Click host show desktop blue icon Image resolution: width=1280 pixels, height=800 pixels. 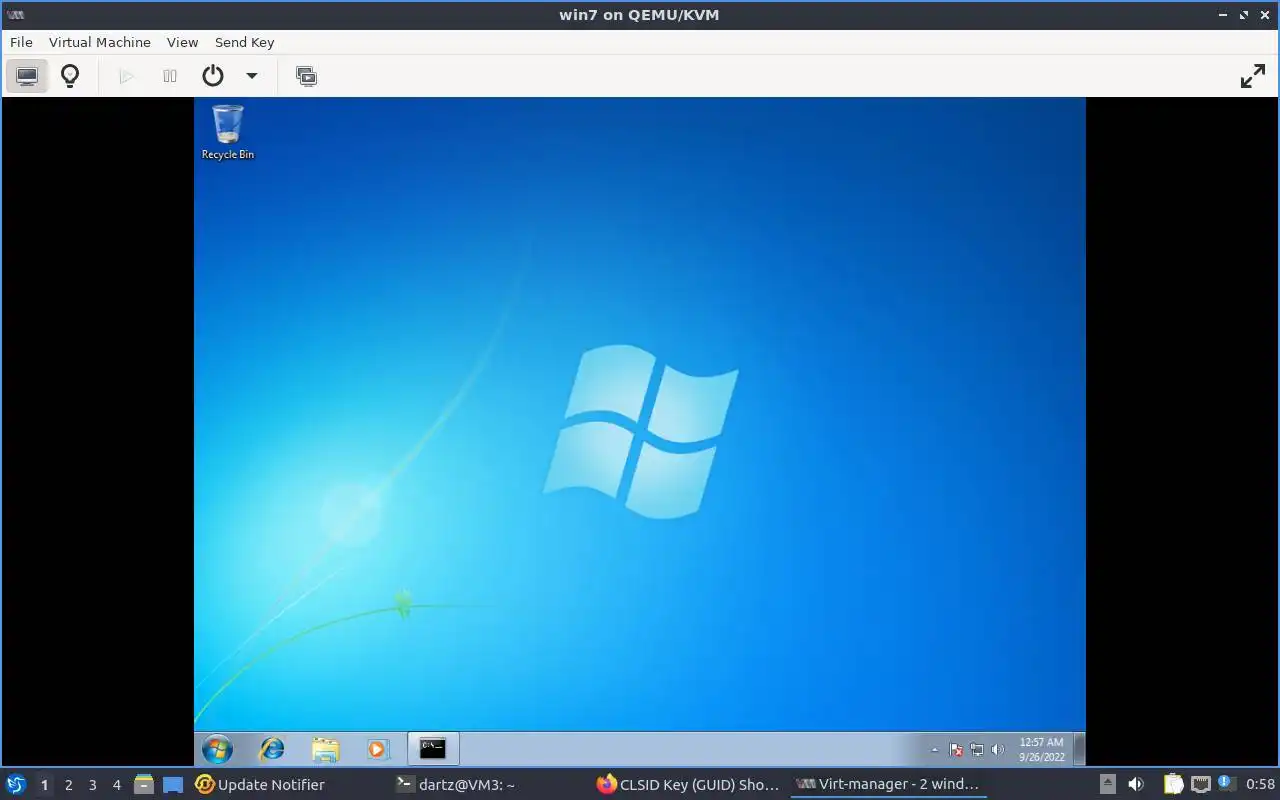tap(173, 785)
